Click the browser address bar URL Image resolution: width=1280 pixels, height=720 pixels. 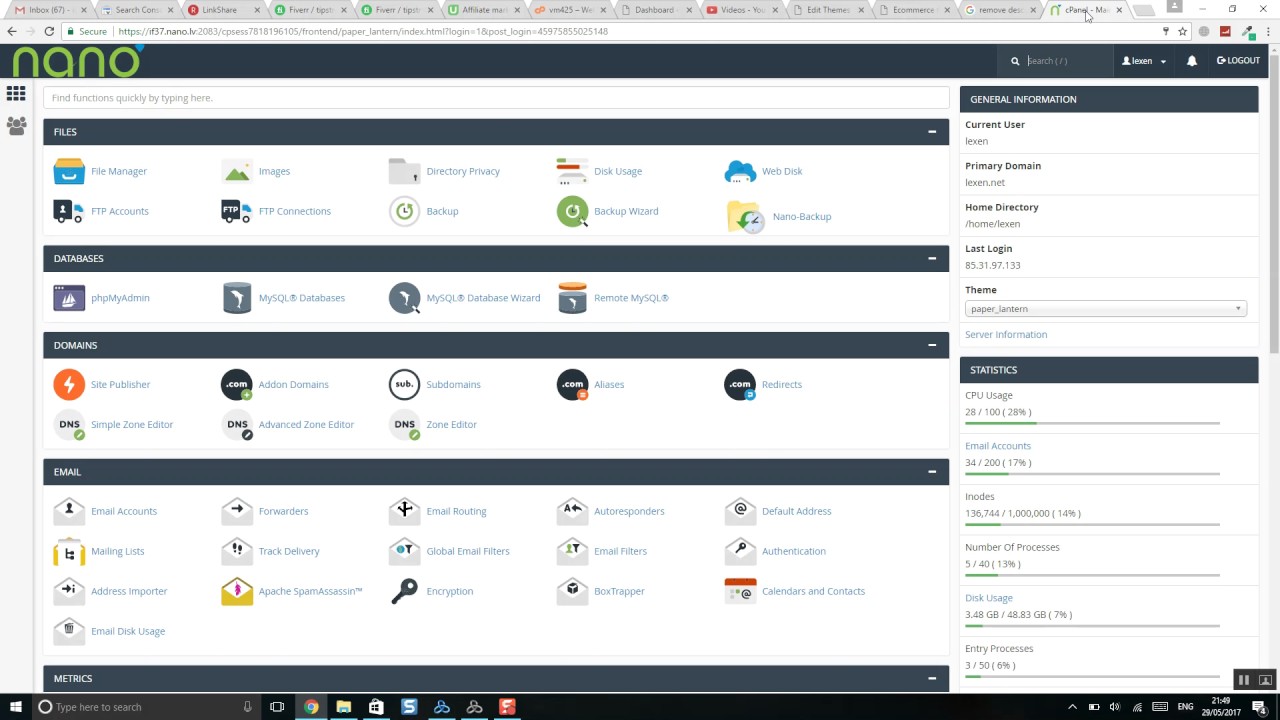coord(363,31)
